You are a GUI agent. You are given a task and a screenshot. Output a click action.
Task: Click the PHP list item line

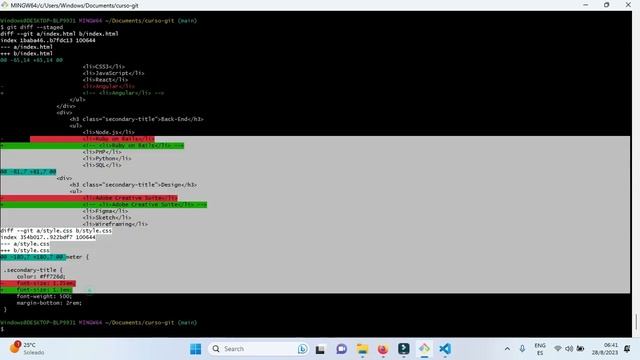coord(102,152)
